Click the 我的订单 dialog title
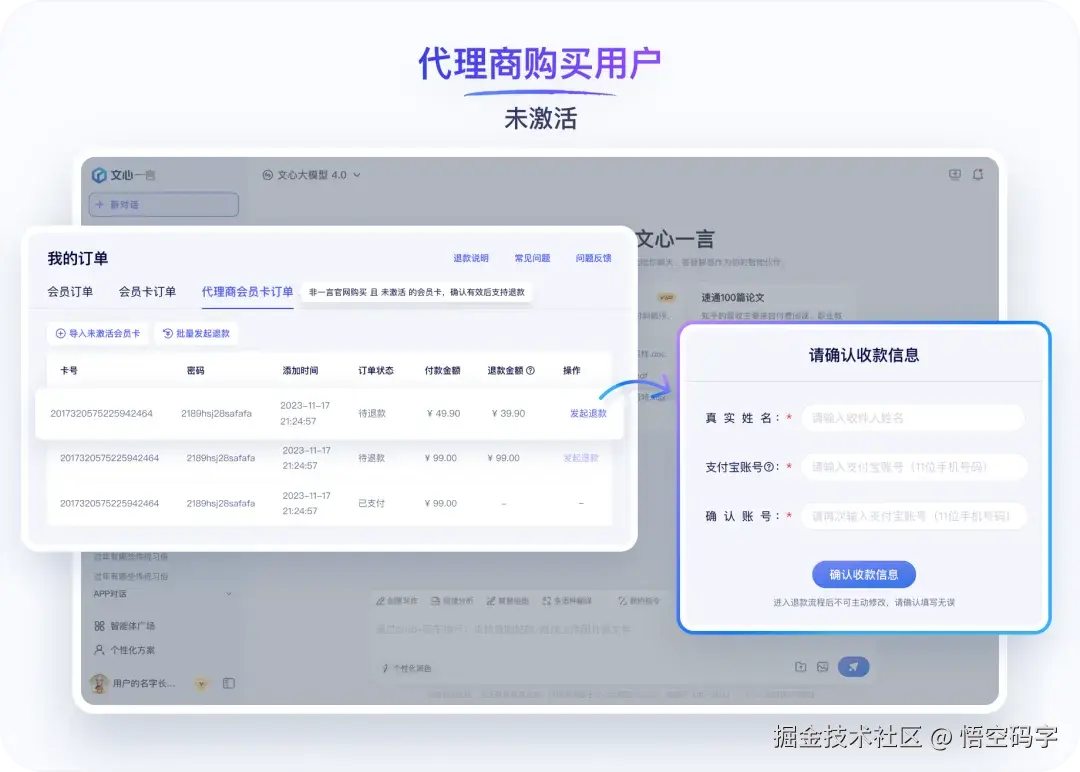This screenshot has height=772, width=1080. click(78, 258)
